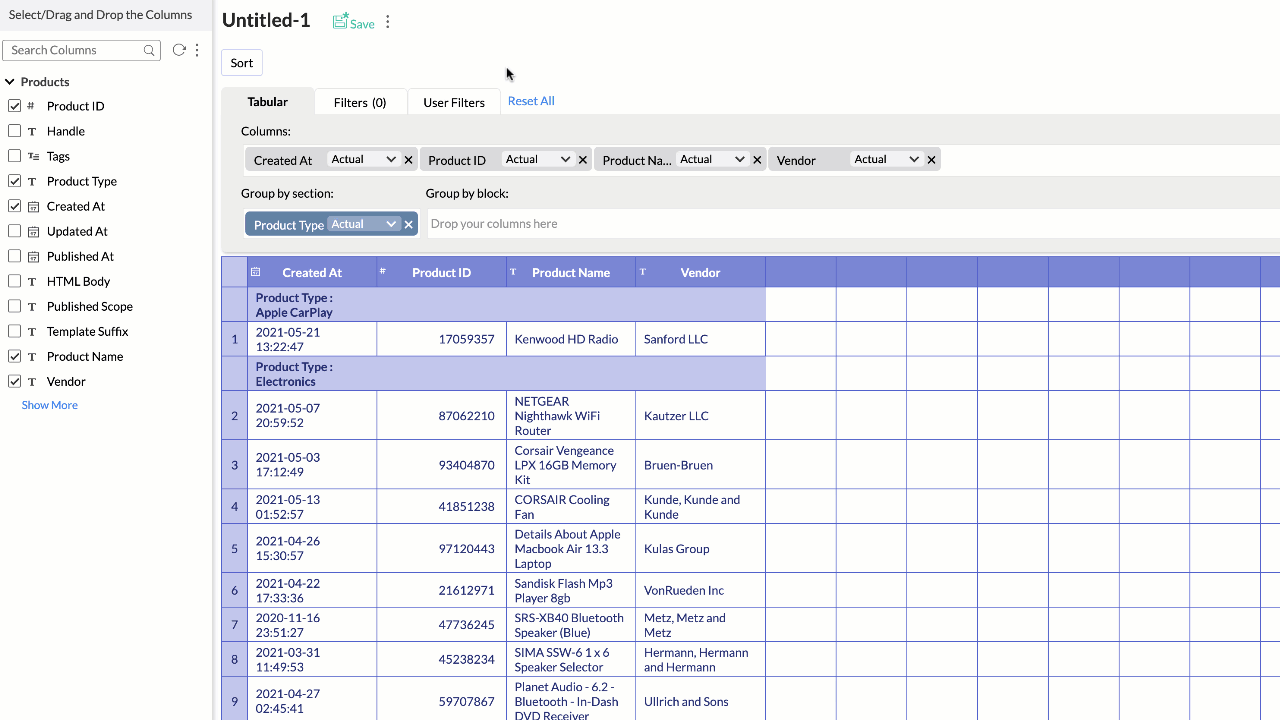Click the Save icon next to Untitled-1
The image size is (1280, 720).
click(339, 21)
